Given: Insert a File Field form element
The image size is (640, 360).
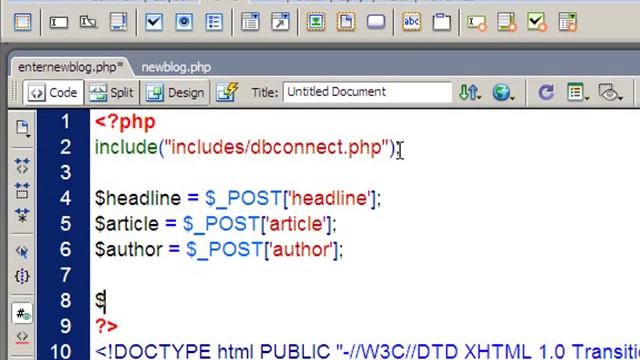Looking at the screenshot, I should point(346,22).
